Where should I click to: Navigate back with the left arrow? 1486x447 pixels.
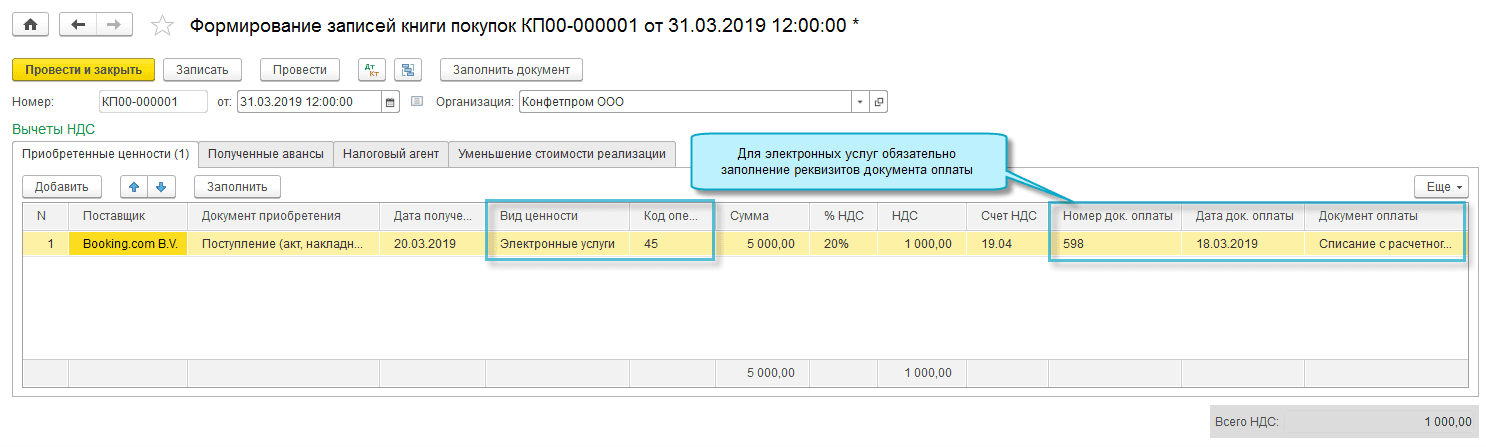tap(78, 25)
